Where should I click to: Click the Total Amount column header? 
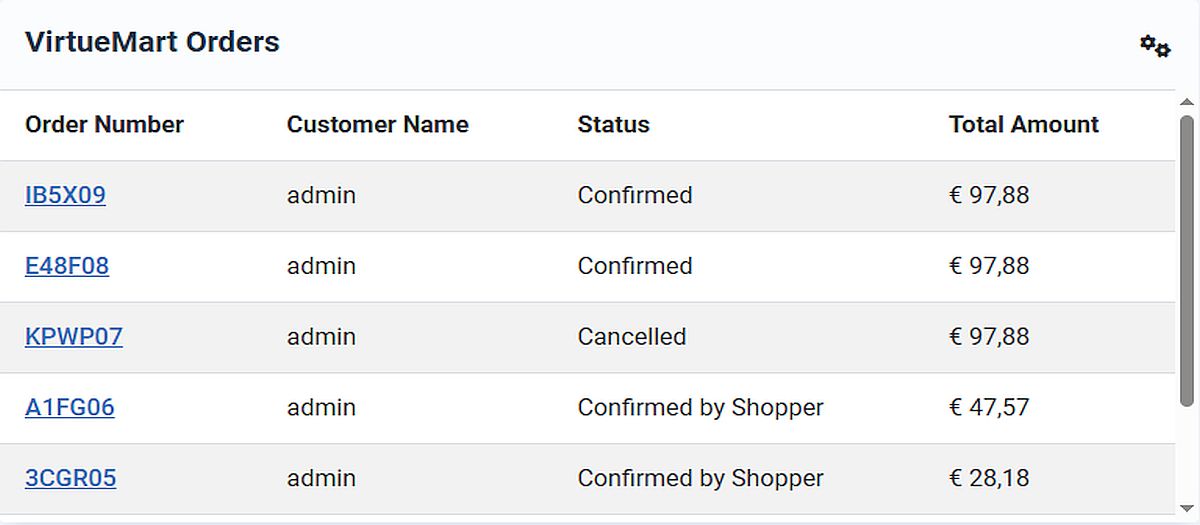(x=1023, y=125)
